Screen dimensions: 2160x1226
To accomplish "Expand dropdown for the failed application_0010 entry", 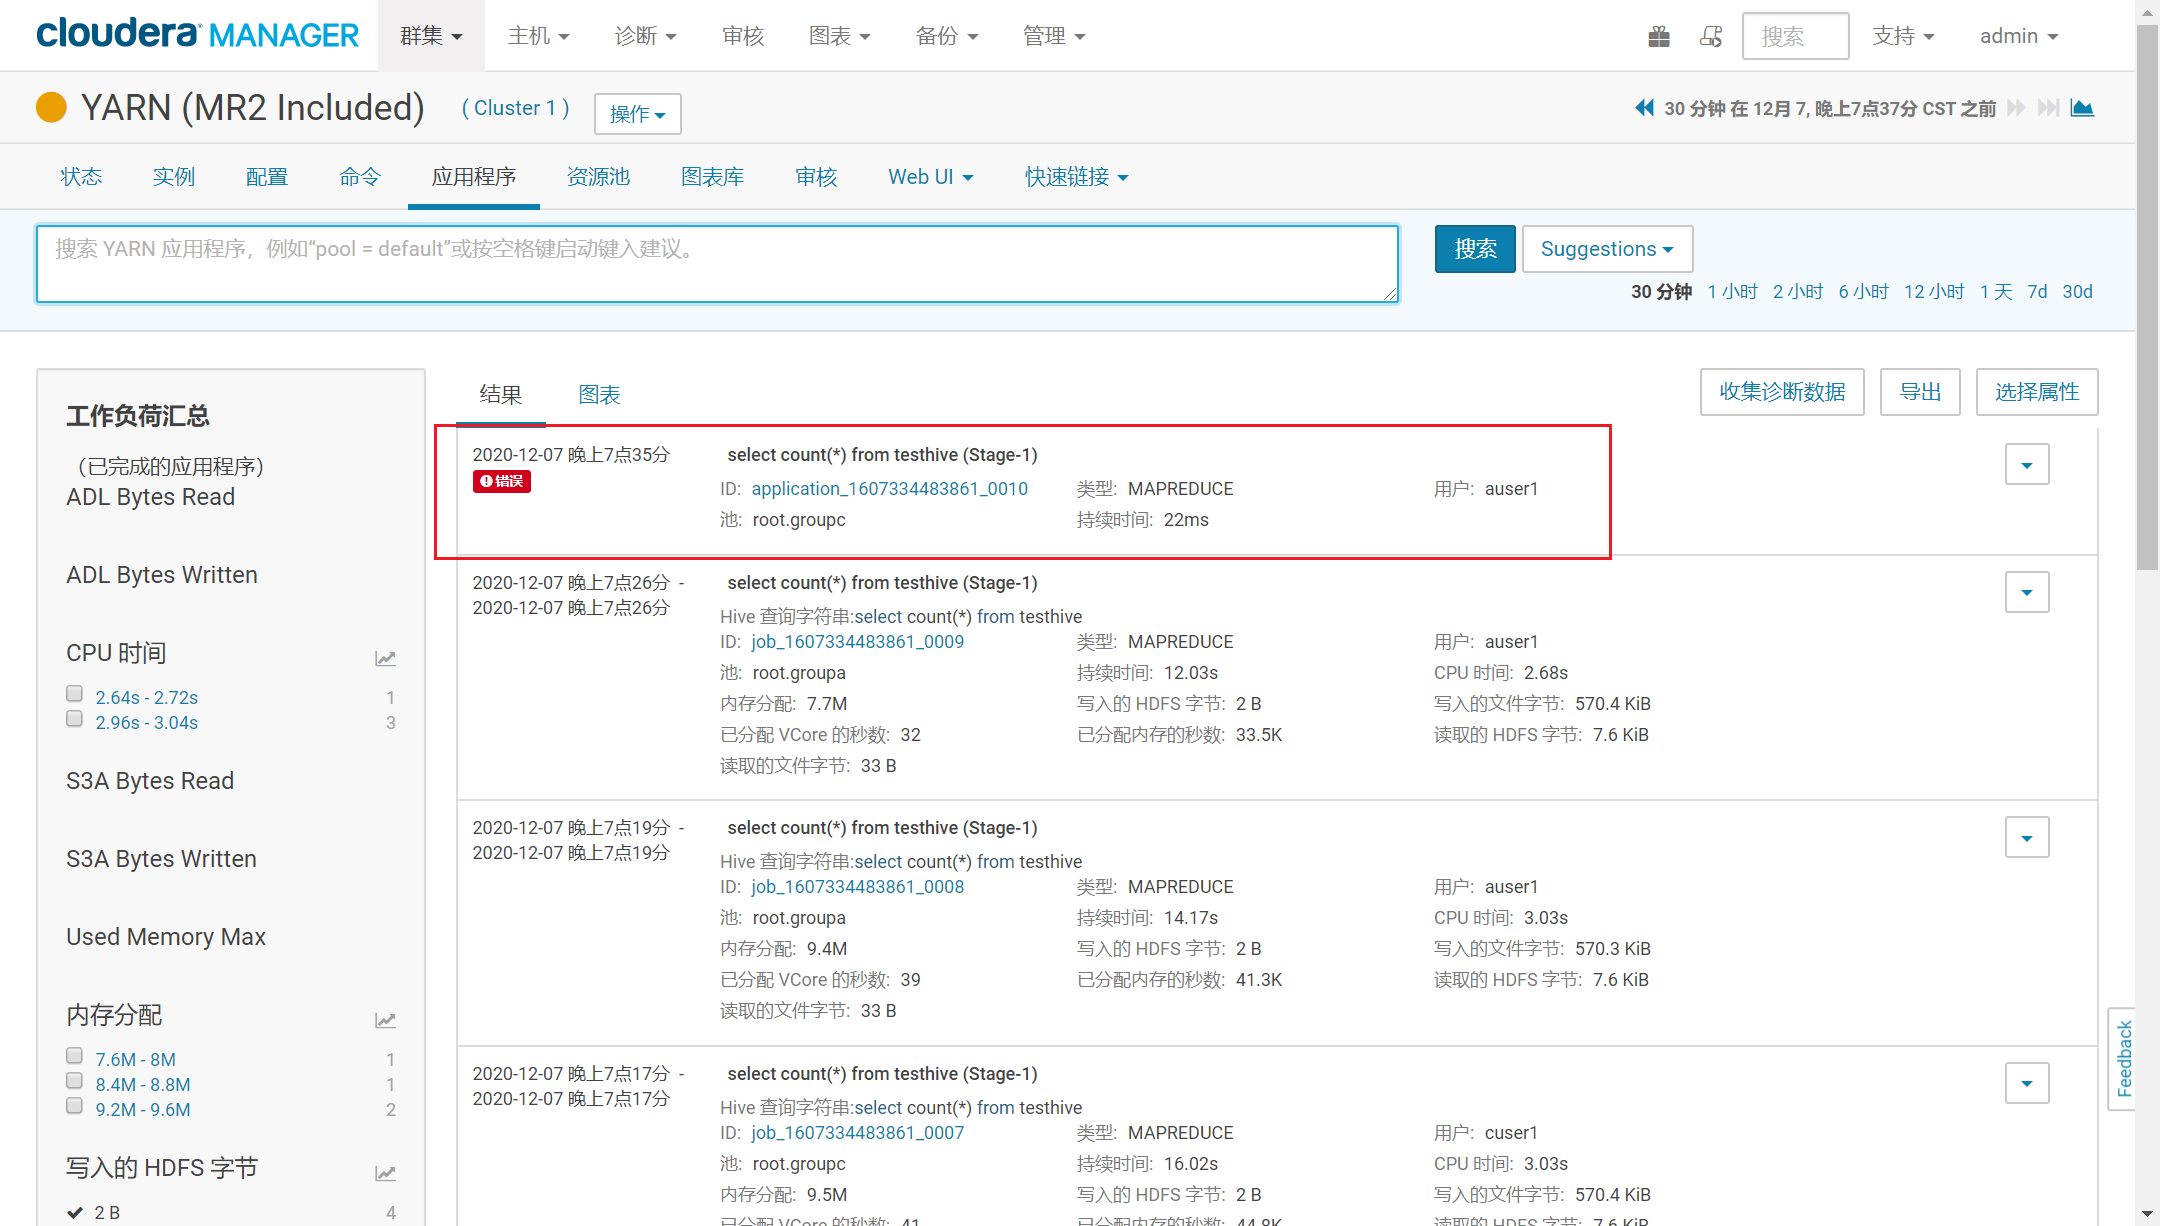I will coord(2026,465).
